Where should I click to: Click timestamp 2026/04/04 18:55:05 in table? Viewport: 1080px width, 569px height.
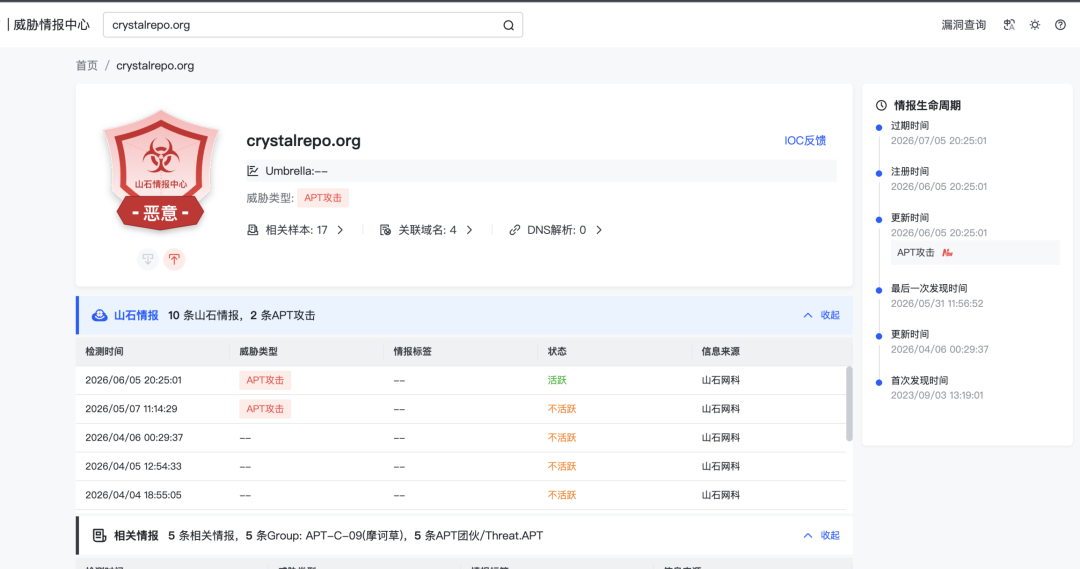pyautogui.click(x=134, y=495)
